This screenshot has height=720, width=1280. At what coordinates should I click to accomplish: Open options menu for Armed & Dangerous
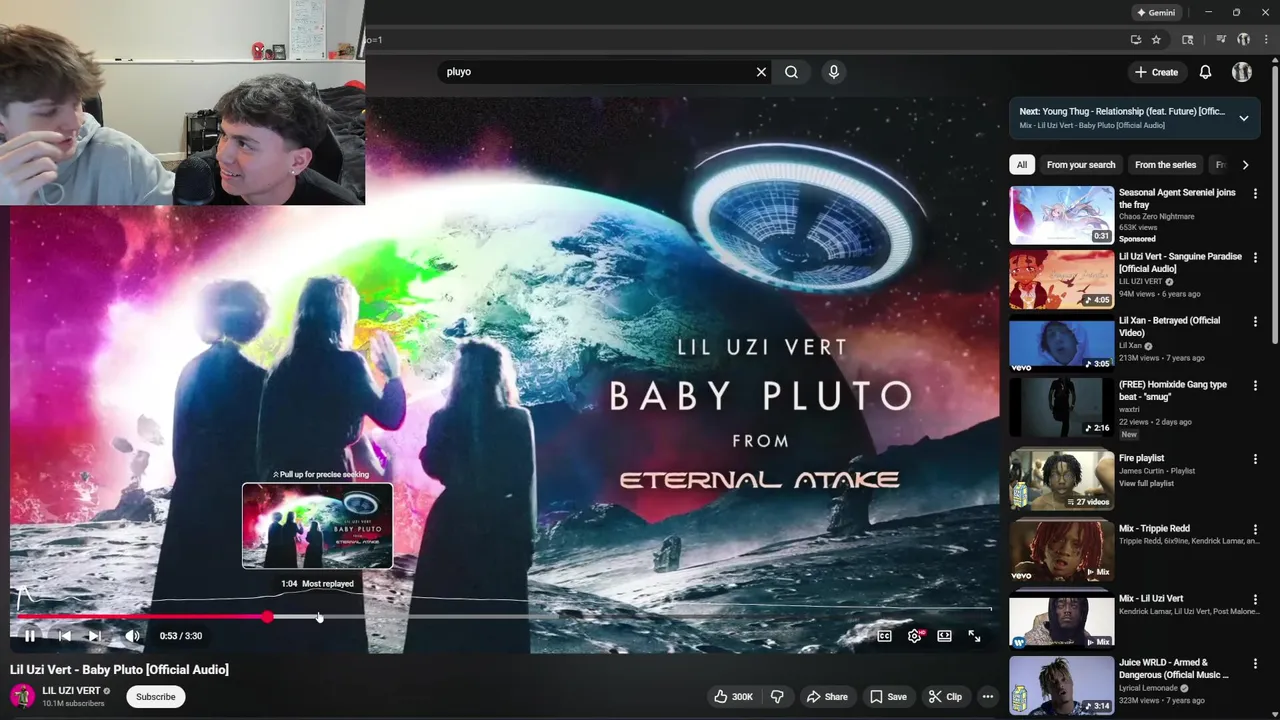tap(1255, 663)
